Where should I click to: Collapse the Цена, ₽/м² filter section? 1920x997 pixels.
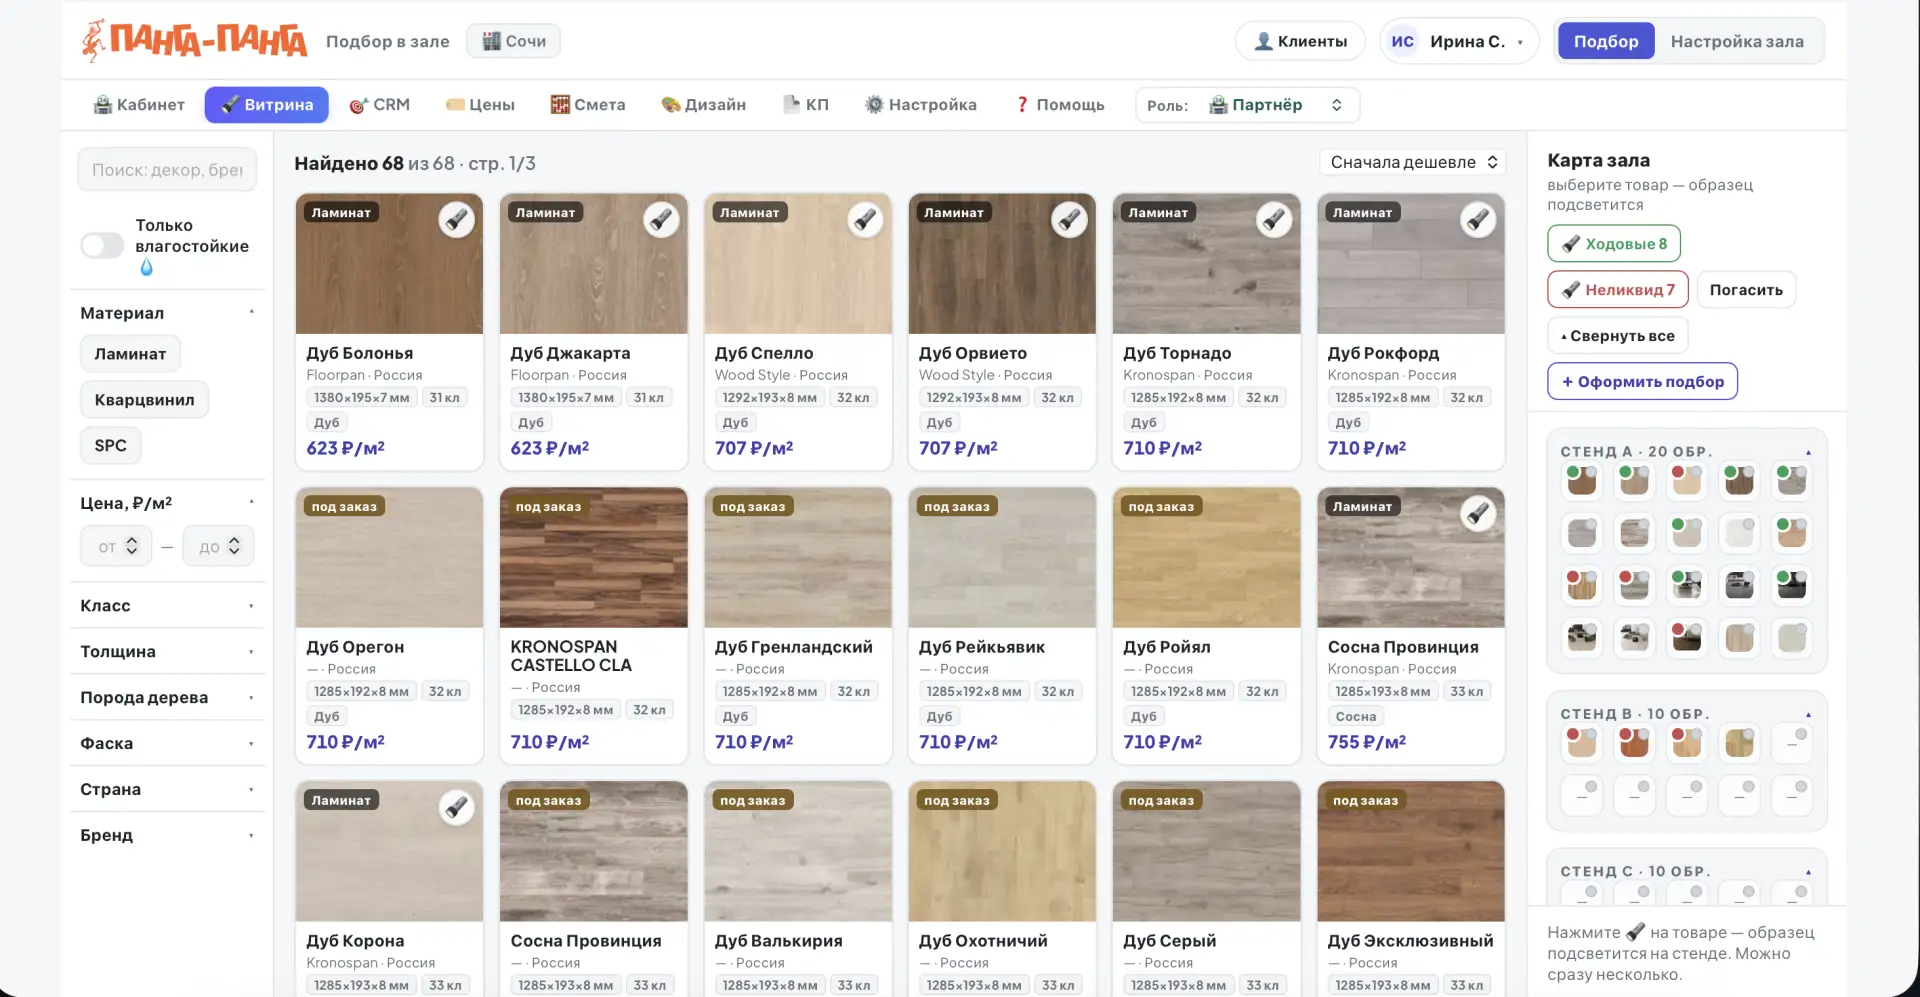pyautogui.click(x=167, y=503)
